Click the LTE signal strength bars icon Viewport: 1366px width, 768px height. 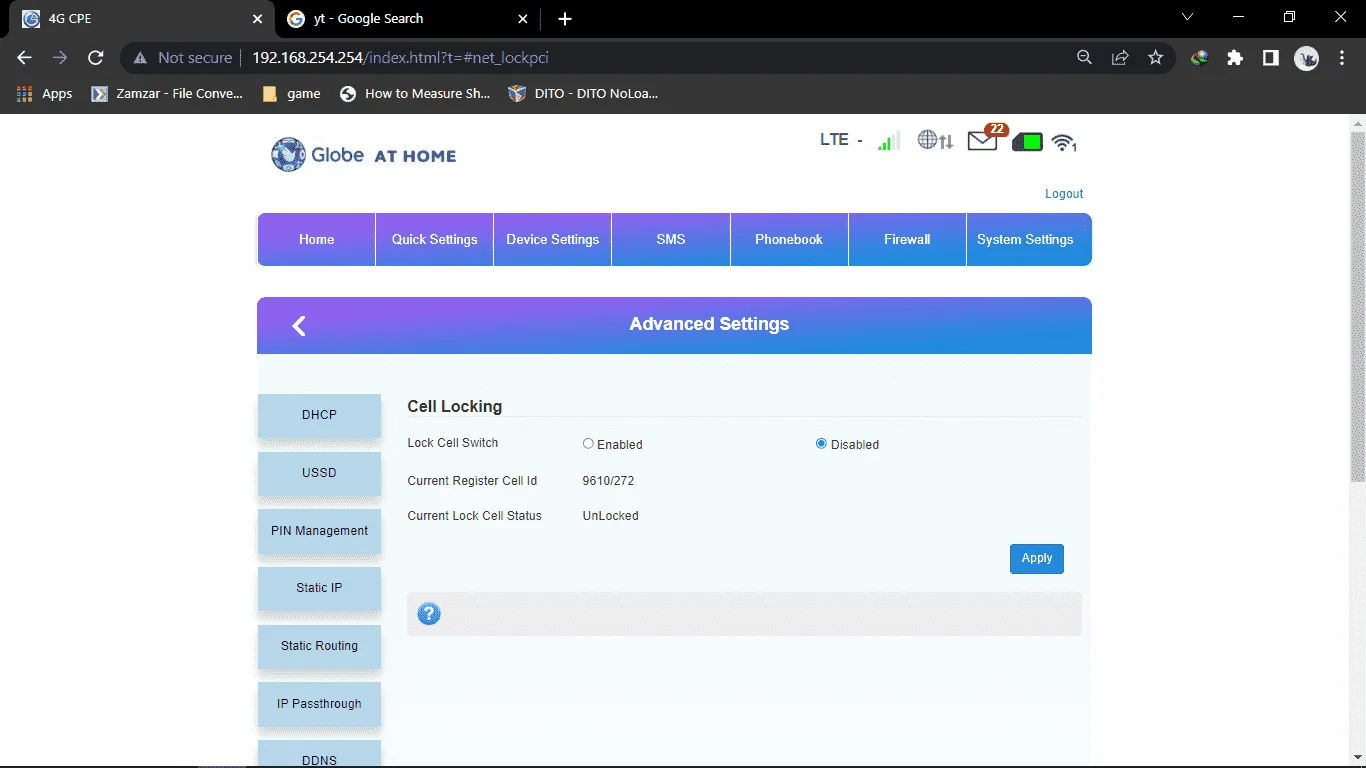point(889,141)
